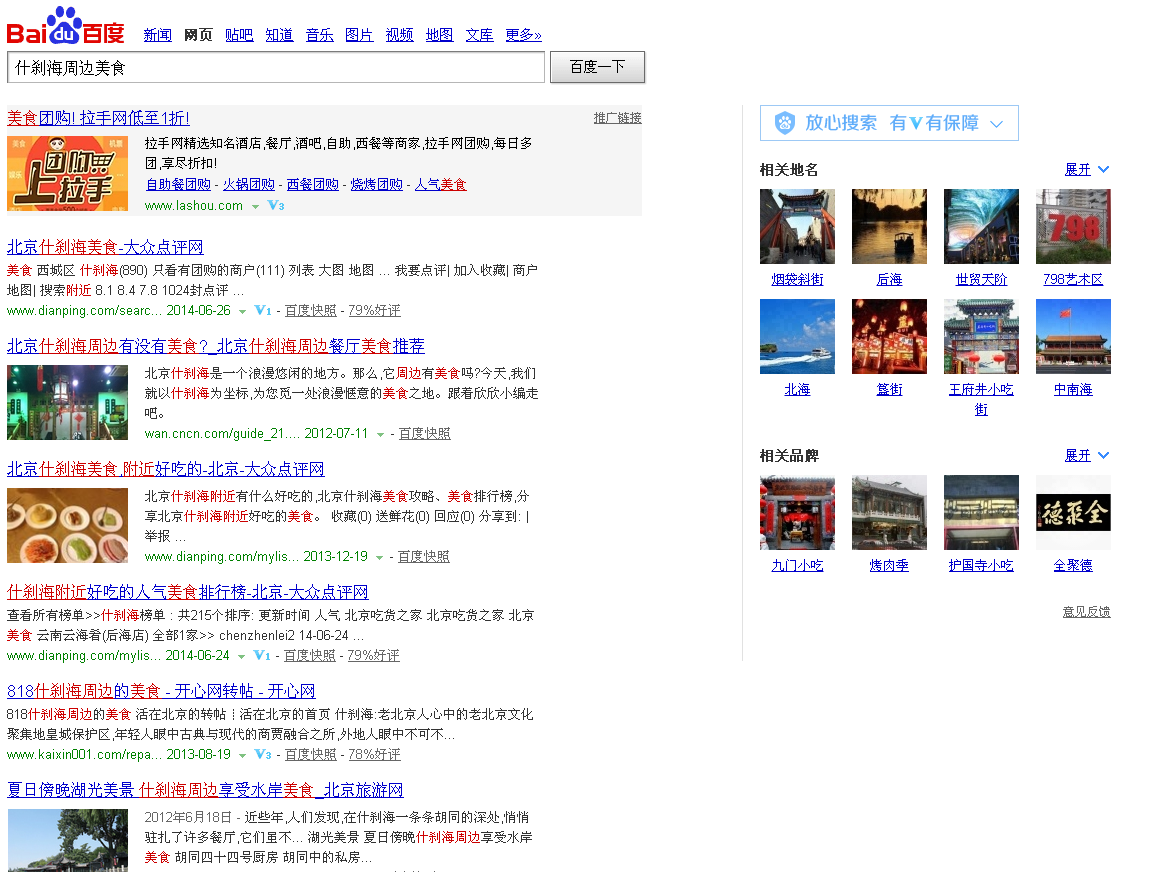Click the 烤肉季 brand thumbnail
Viewport: 1160px width, 875px height.
(x=889, y=513)
